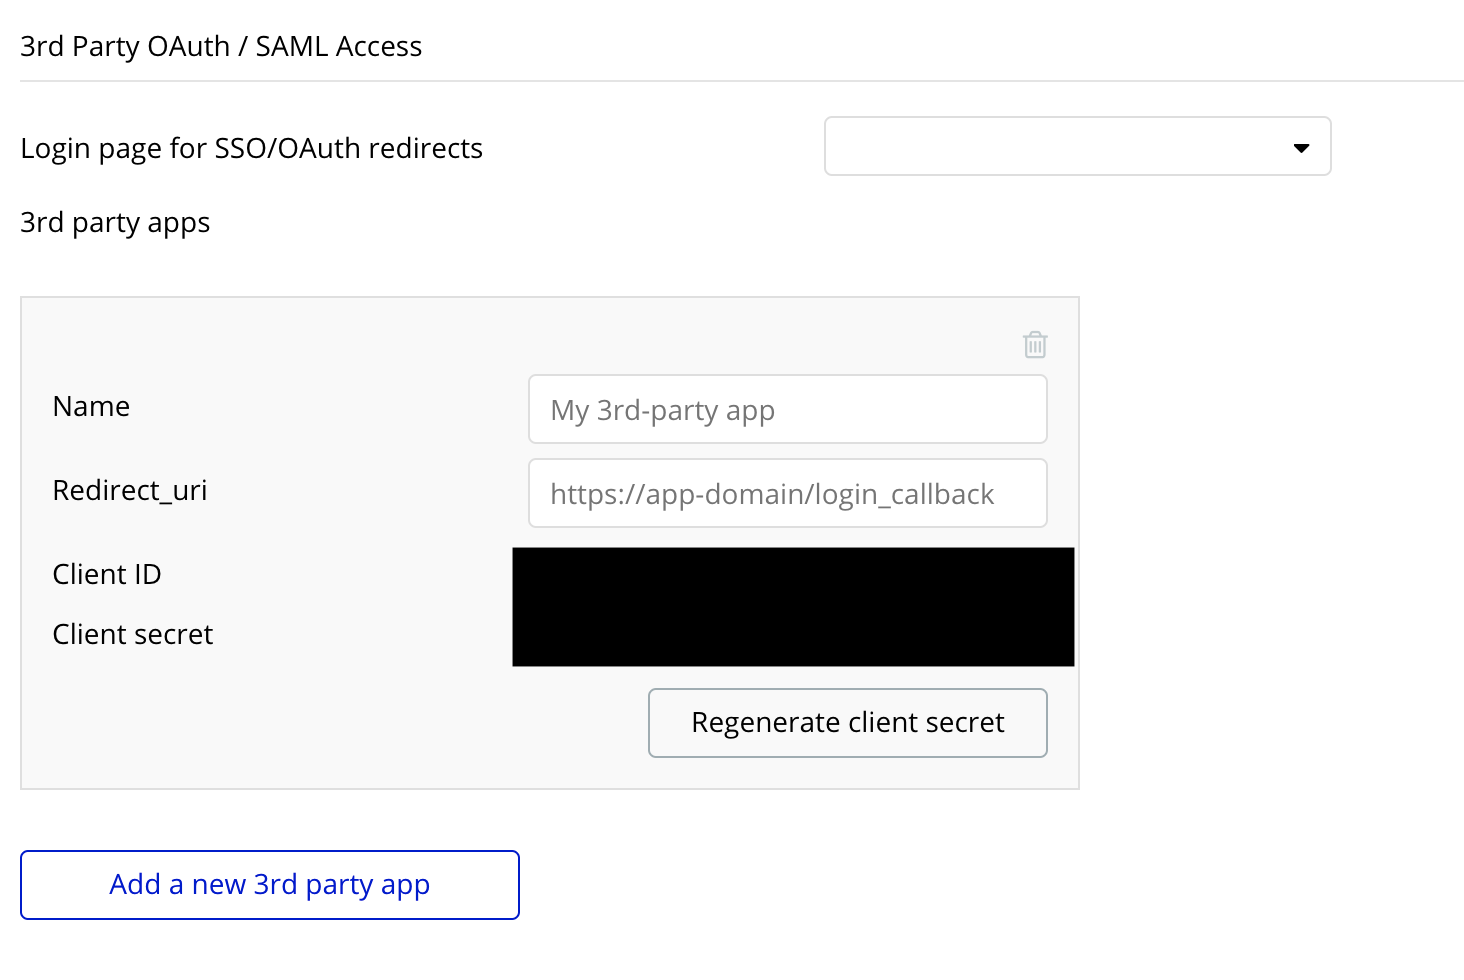Click the dropdown caret for login page selection

(x=1301, y=148)
